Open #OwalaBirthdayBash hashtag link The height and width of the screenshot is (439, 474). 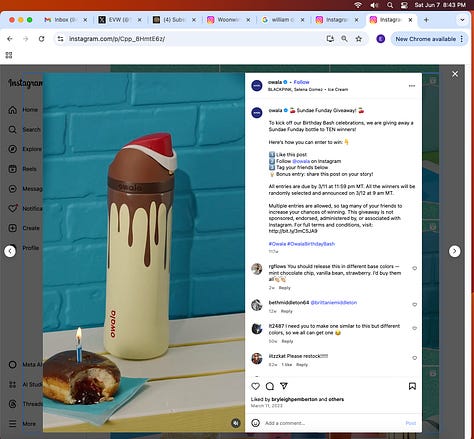point(311,244)
